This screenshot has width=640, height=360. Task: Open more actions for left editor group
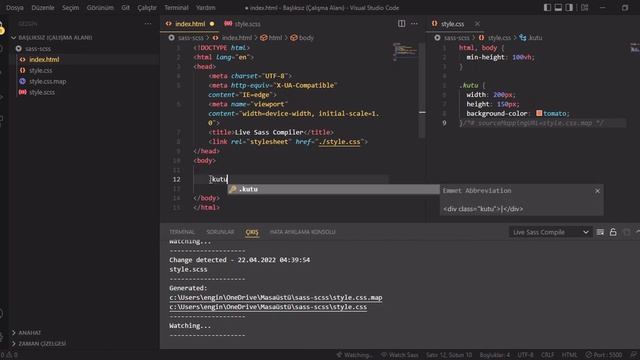(414, 24)
